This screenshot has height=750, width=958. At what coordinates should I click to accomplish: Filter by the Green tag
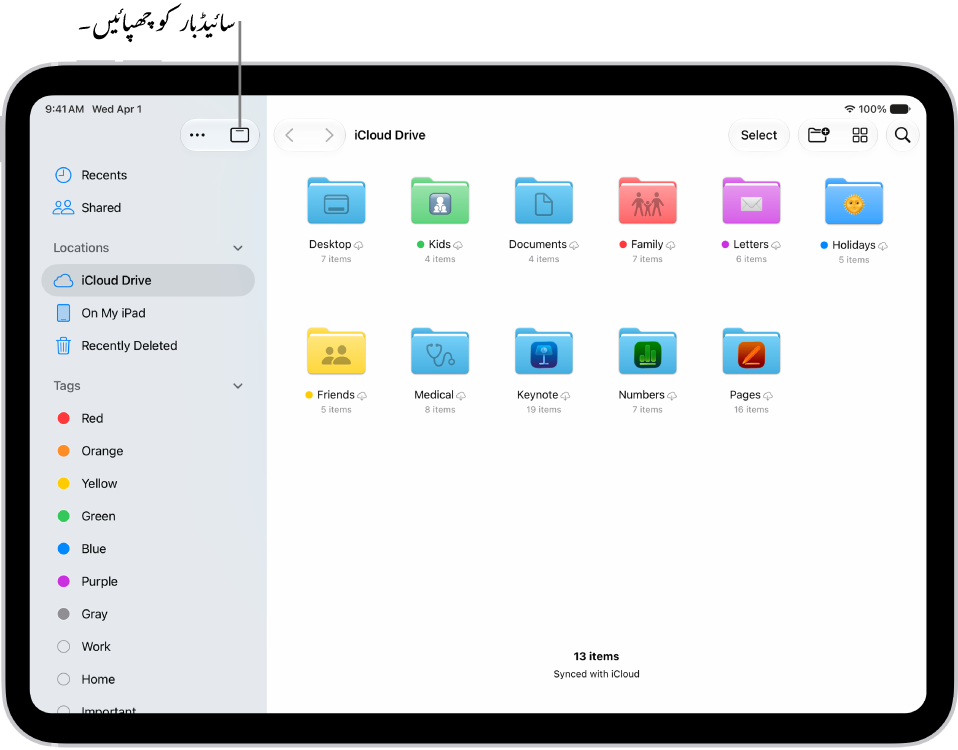pos(148,516)
